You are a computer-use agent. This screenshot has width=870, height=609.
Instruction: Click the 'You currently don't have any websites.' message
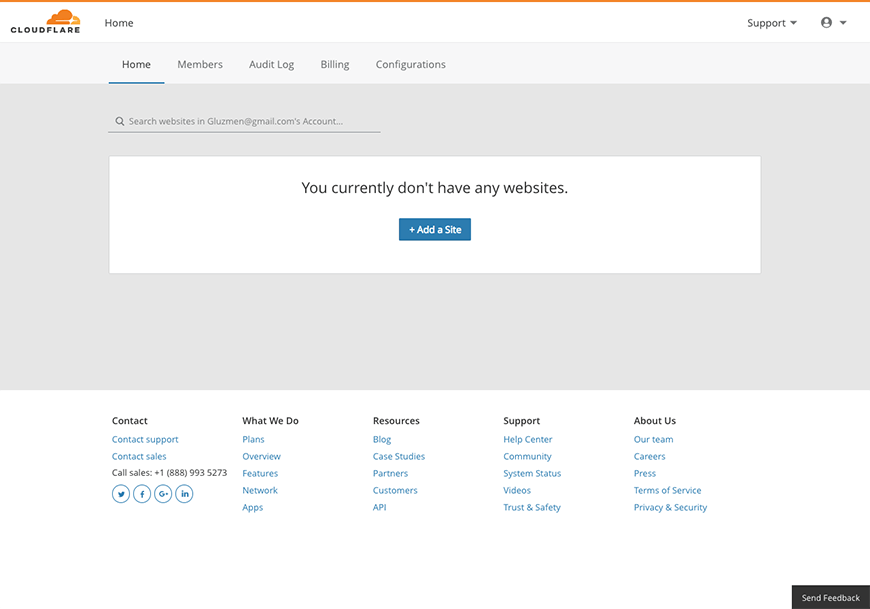pyautogui.click(x=434, y=188)
